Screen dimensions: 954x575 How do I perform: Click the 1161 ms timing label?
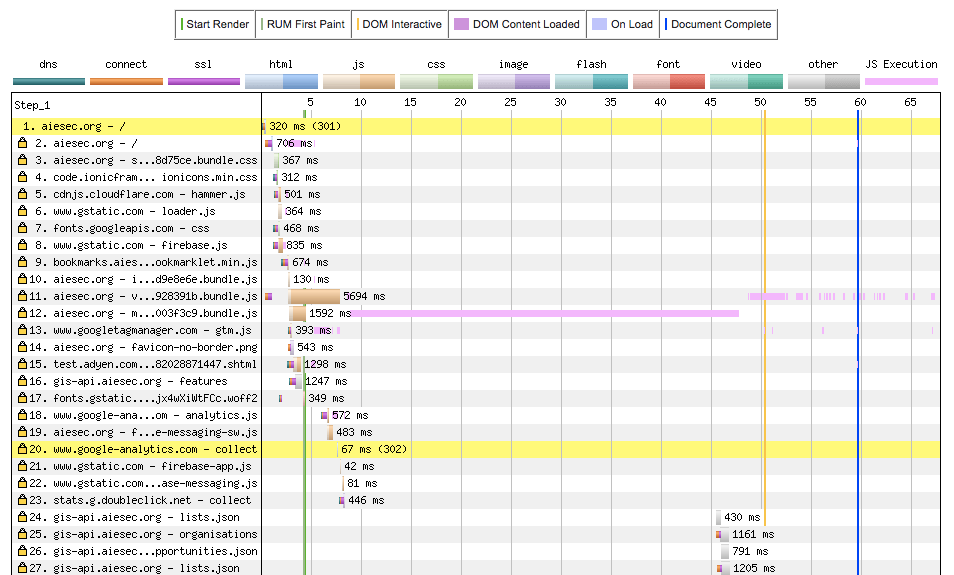(753, 534)
